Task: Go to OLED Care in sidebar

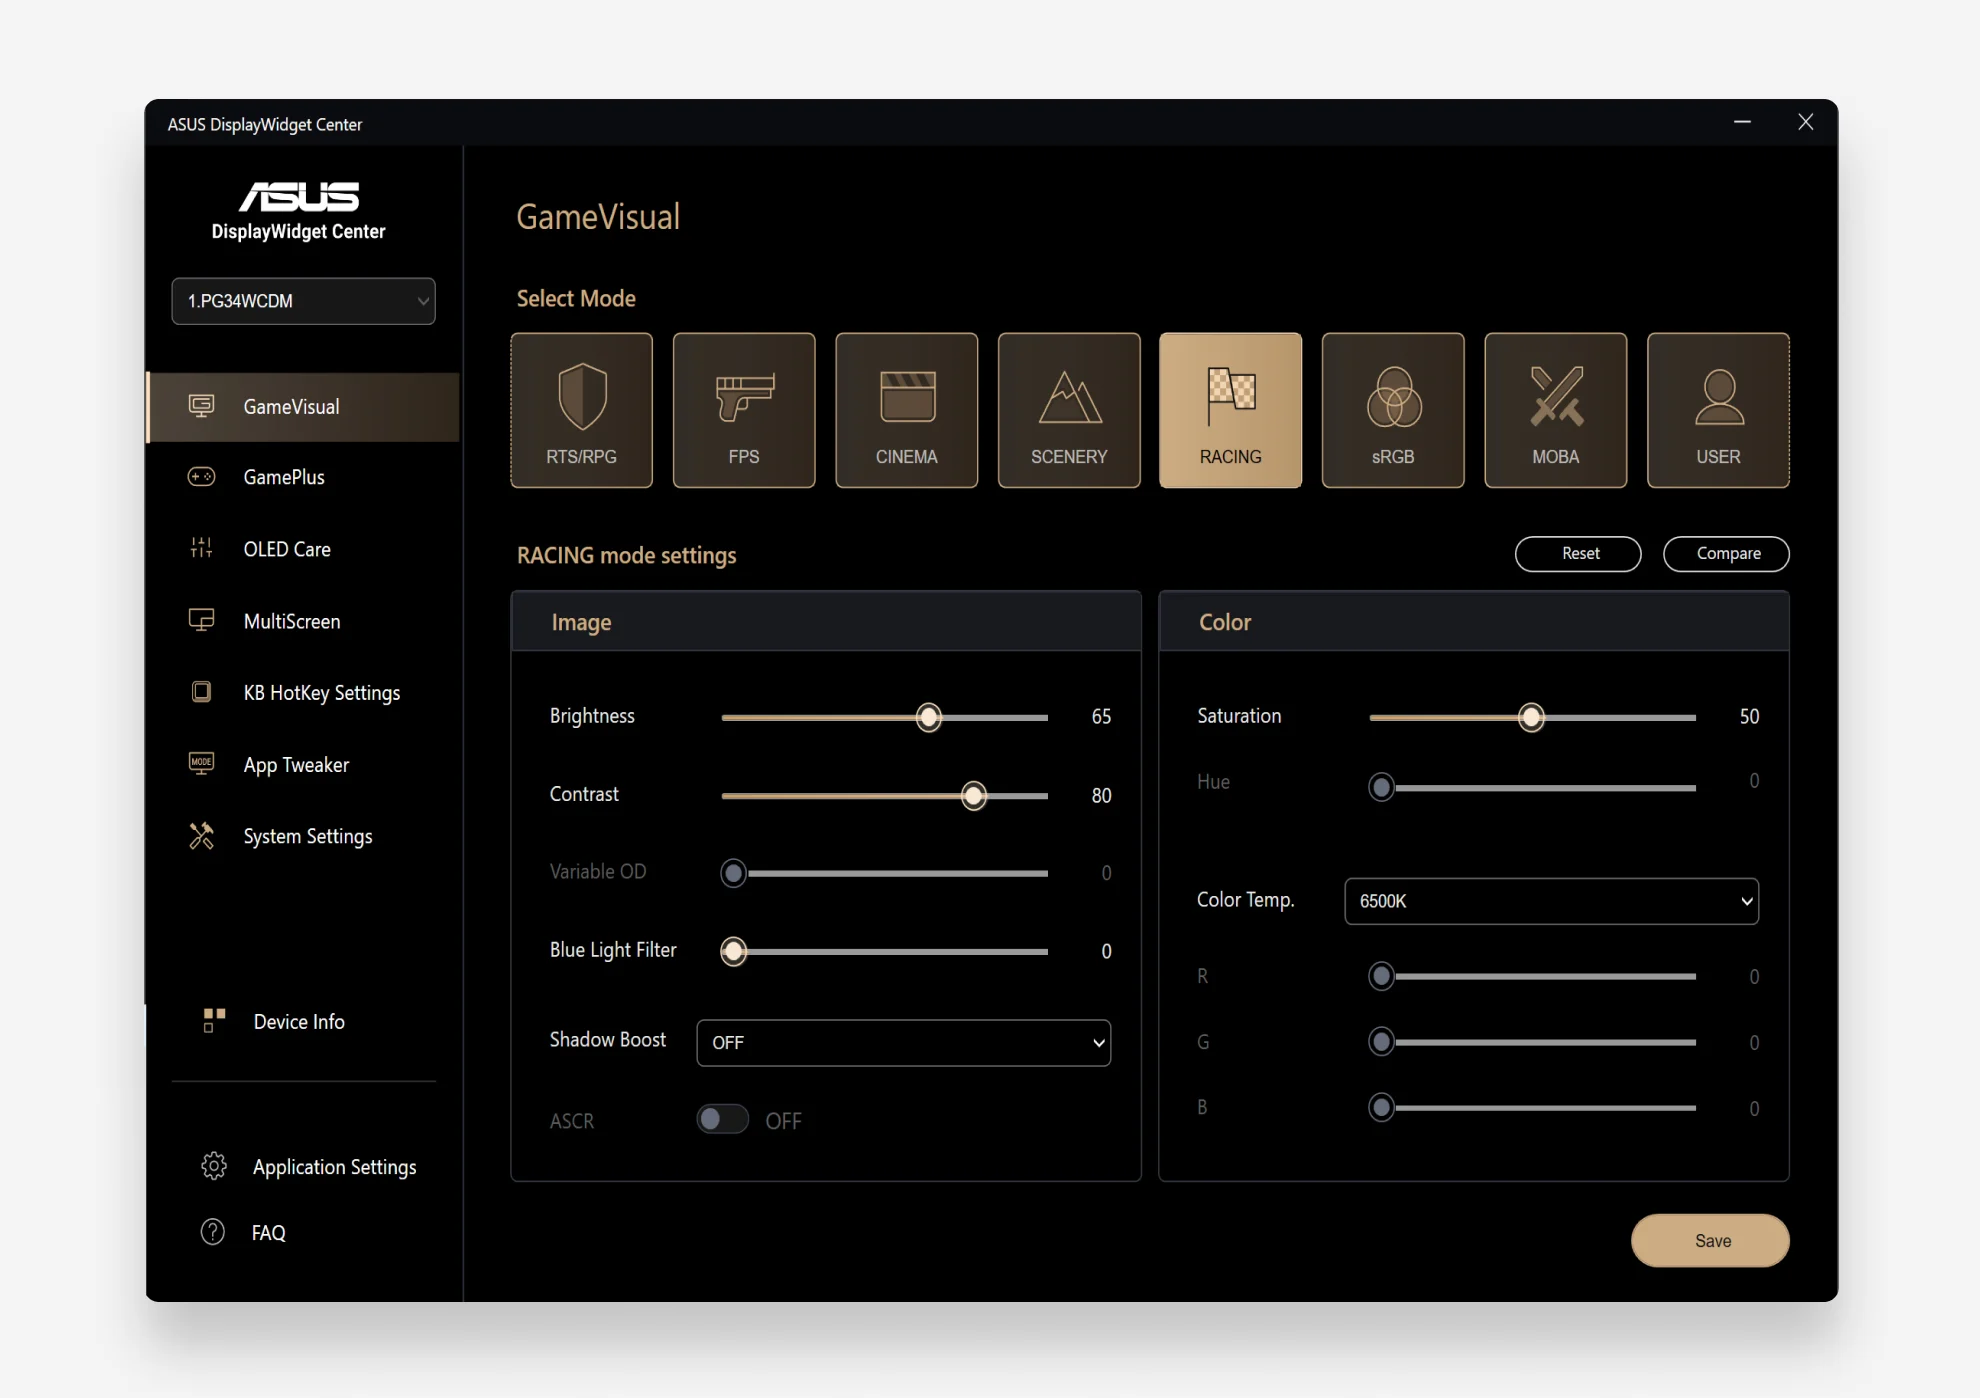Action: point(287,549)
